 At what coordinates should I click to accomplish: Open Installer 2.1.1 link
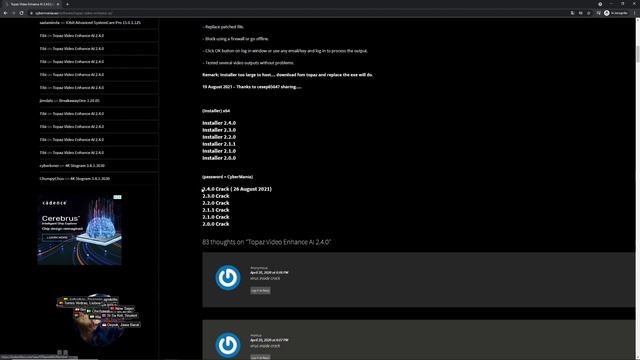point(219,144)
